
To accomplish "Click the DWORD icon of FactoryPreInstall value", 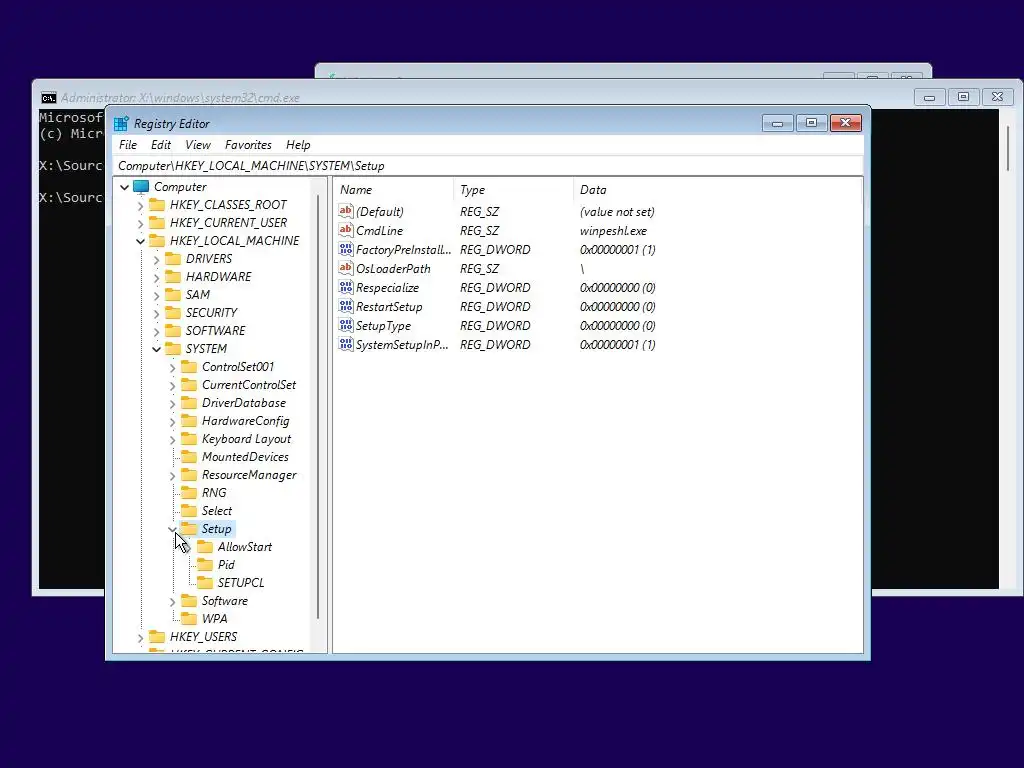I will (x=345, y=249).
